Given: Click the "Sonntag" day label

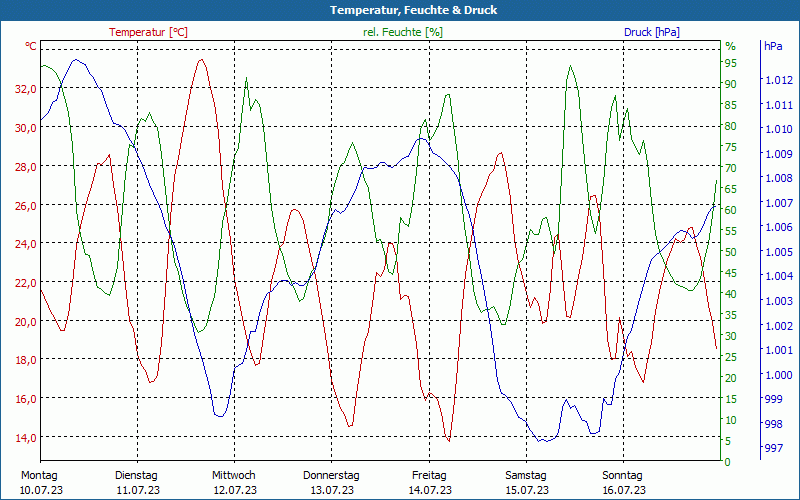Looking at the screenshot, I should pos(623,475).
